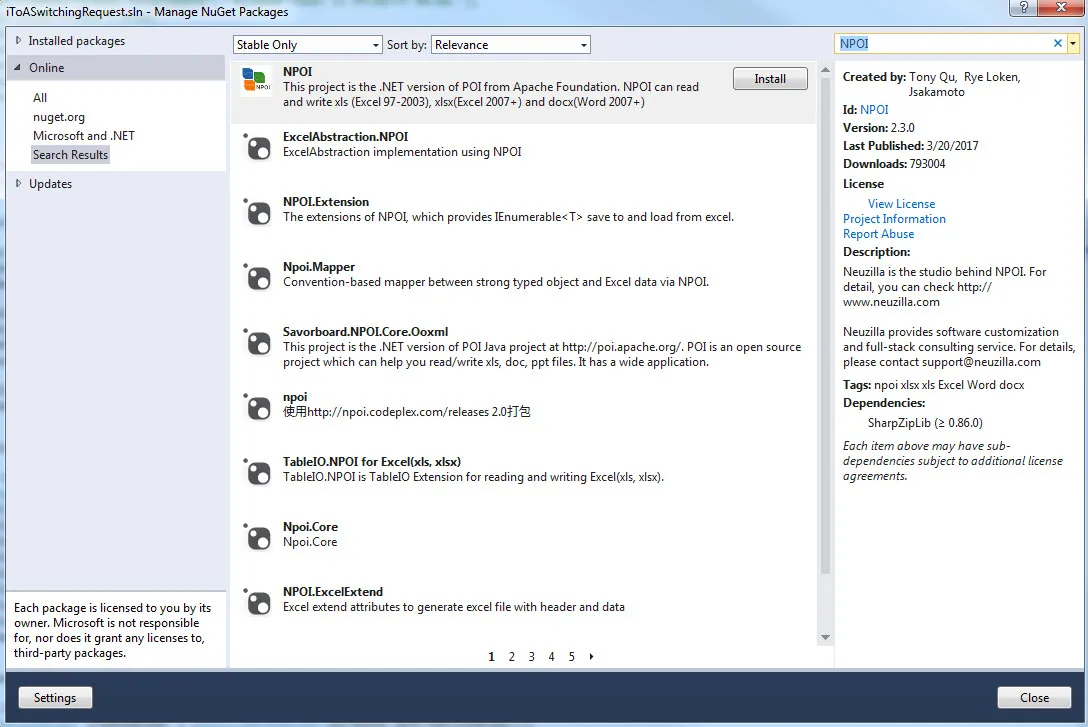1088x727 pixels.
Task: Click the Close button at bottom right
Action: (x=1034, y=697)
